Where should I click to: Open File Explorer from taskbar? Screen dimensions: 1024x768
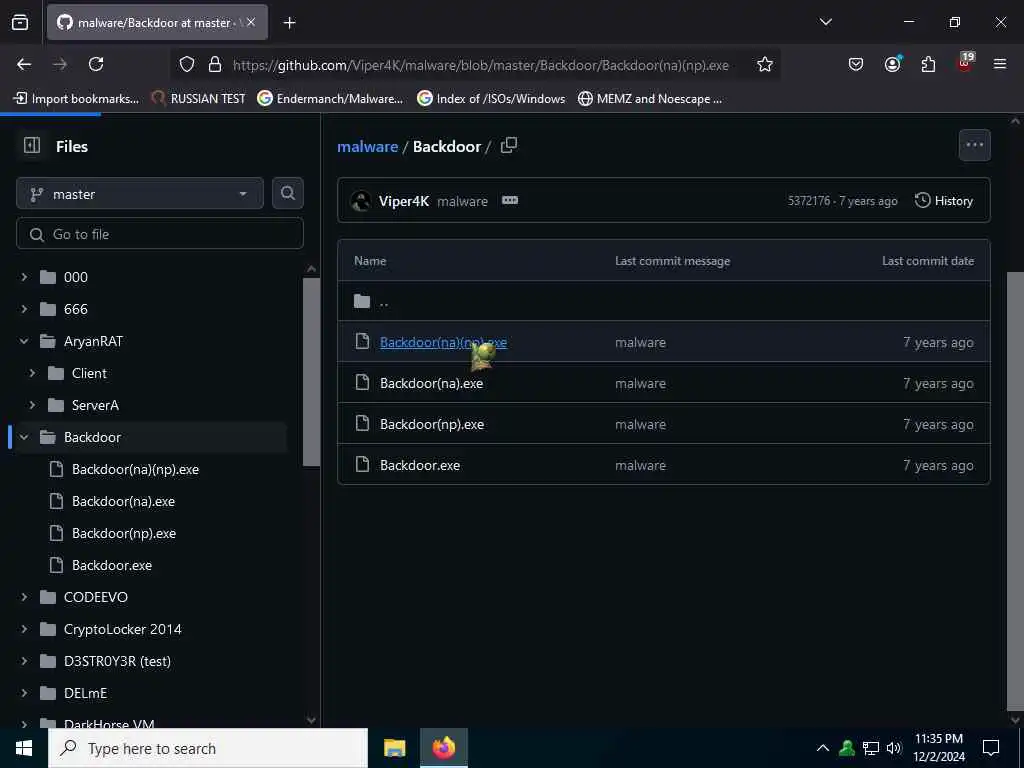(x=394, y=748)
